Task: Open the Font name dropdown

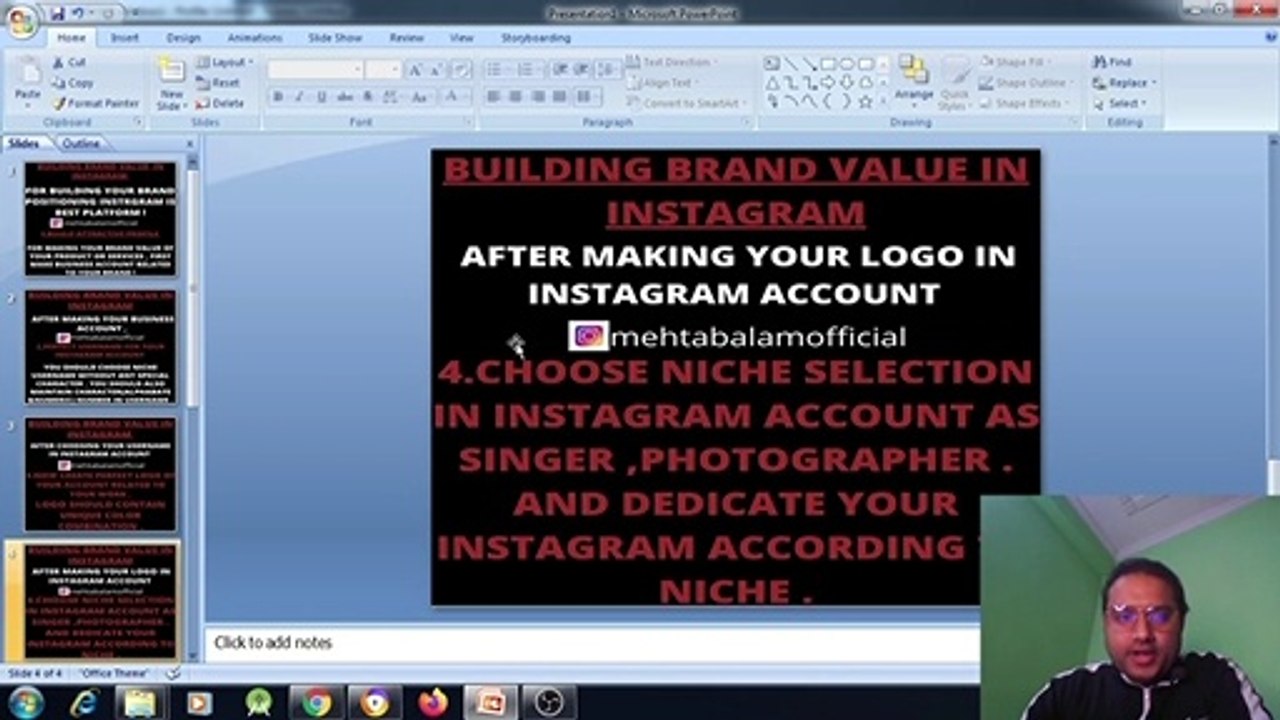Action: 358,70
